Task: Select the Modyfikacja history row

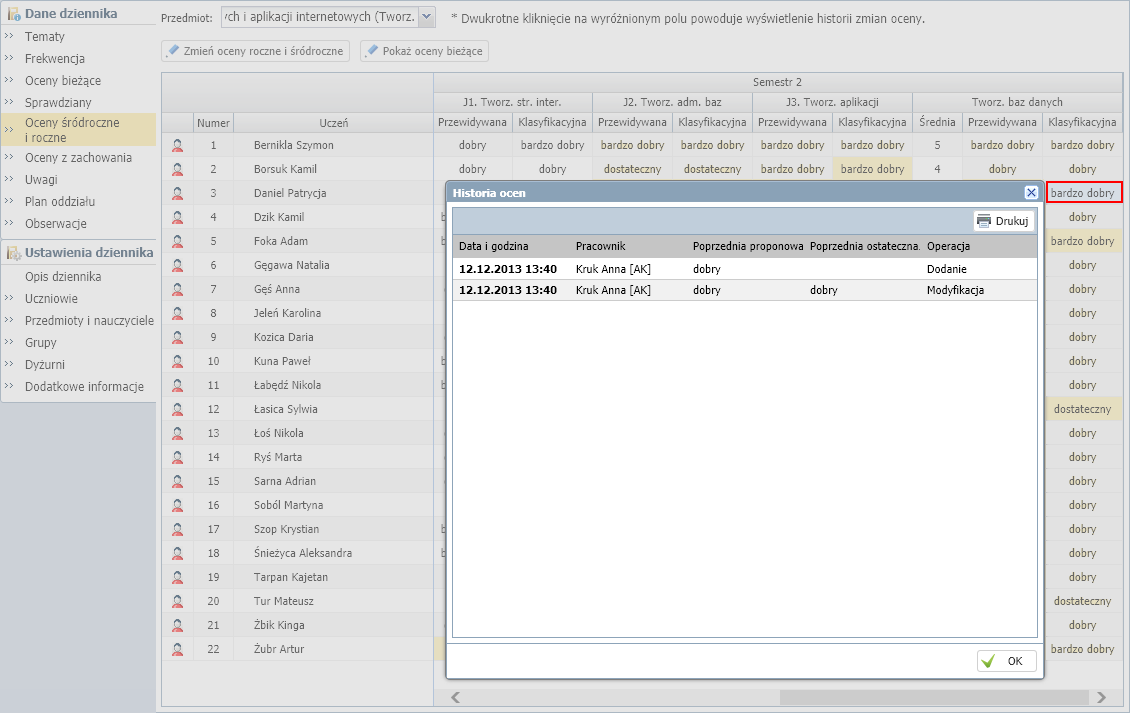Action: (x=744, y=290)
